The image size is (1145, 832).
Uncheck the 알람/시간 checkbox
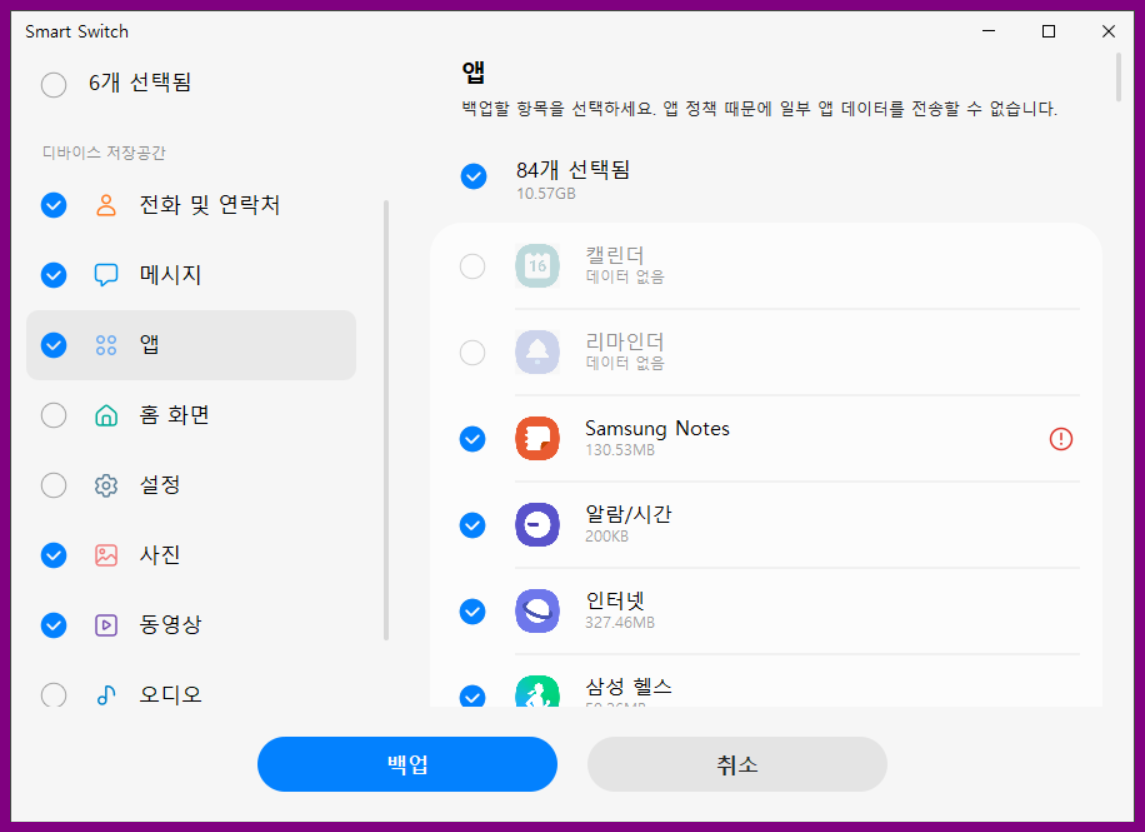click(x=472, y=525)
